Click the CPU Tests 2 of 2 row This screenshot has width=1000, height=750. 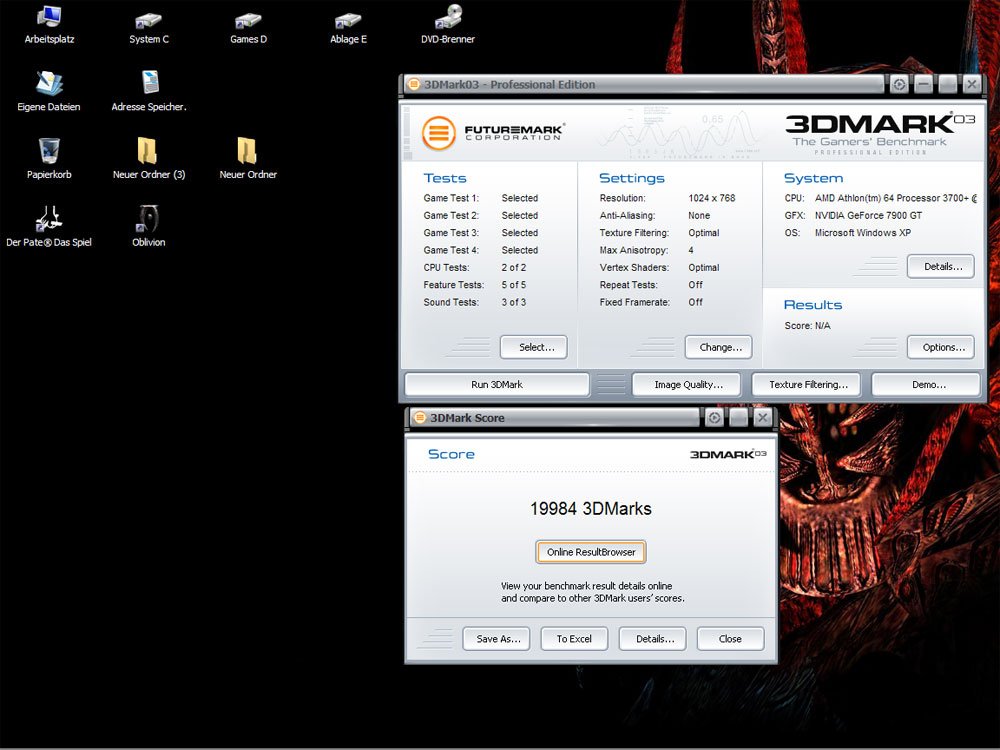coord(475,268)
